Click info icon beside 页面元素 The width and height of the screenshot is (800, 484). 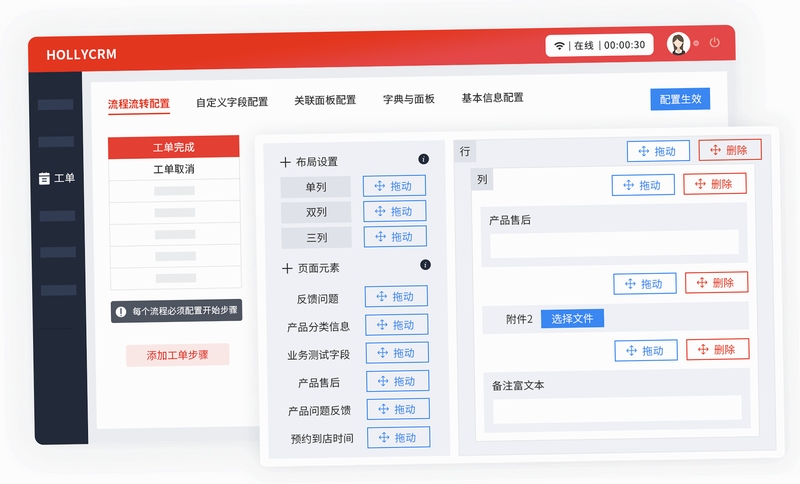click(x=425, y=265)
